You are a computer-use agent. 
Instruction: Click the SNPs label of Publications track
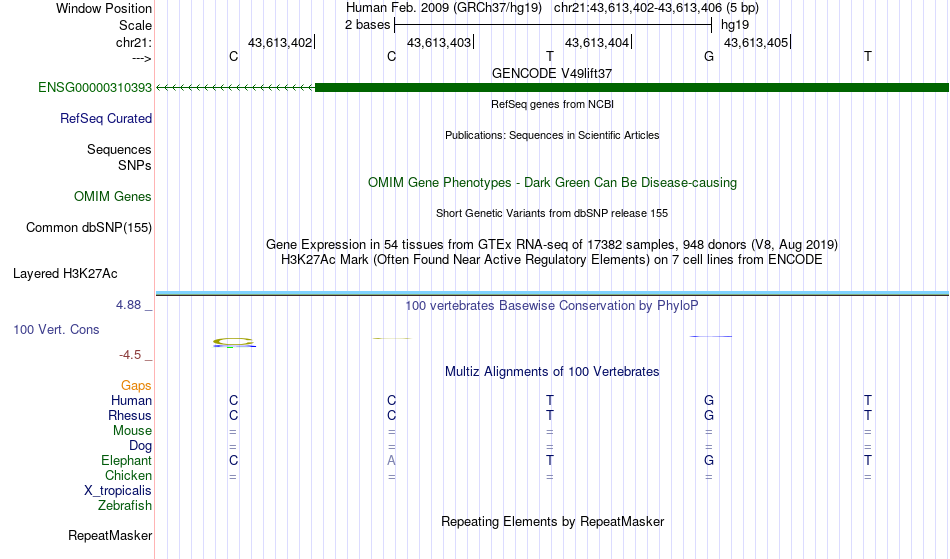pyautogui.click(x=135, y=165)
